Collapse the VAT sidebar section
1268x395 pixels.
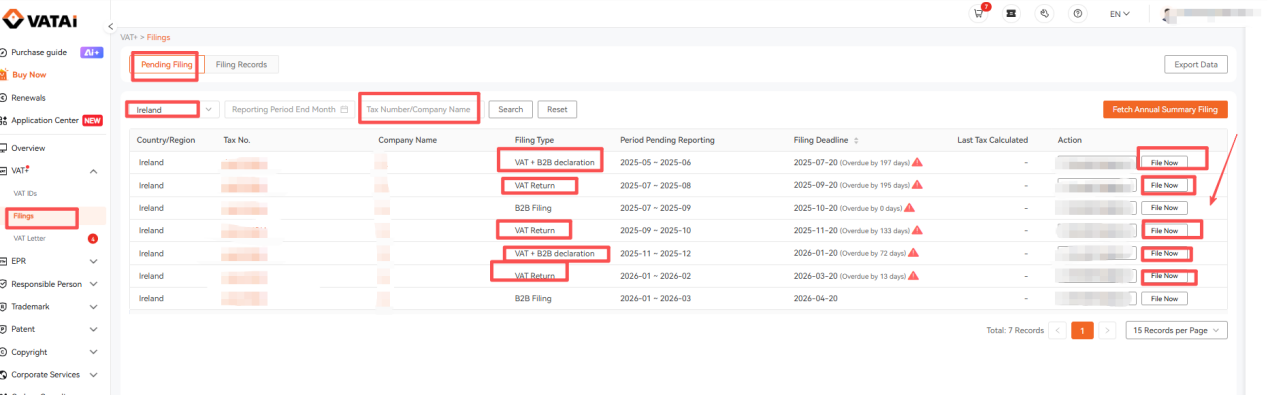coord(94,171)
